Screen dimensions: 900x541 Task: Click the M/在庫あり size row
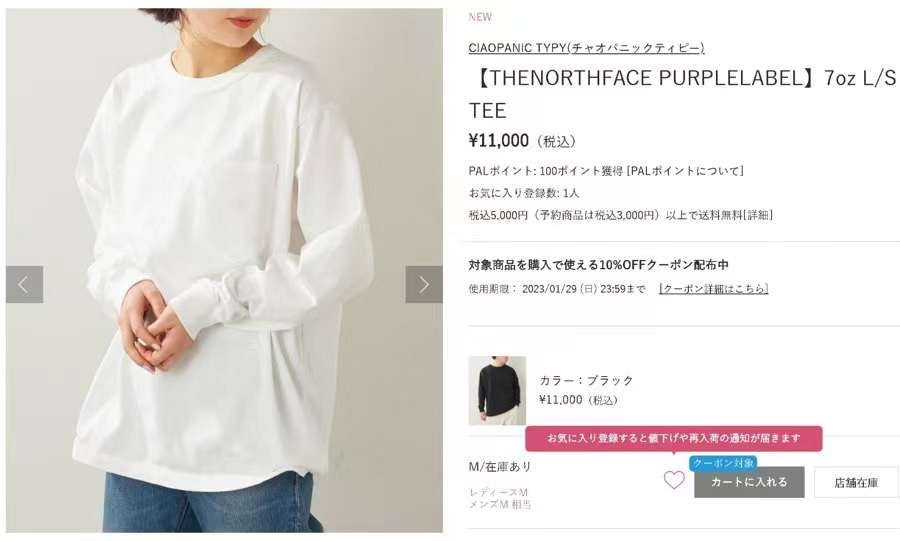pos(500,466)
